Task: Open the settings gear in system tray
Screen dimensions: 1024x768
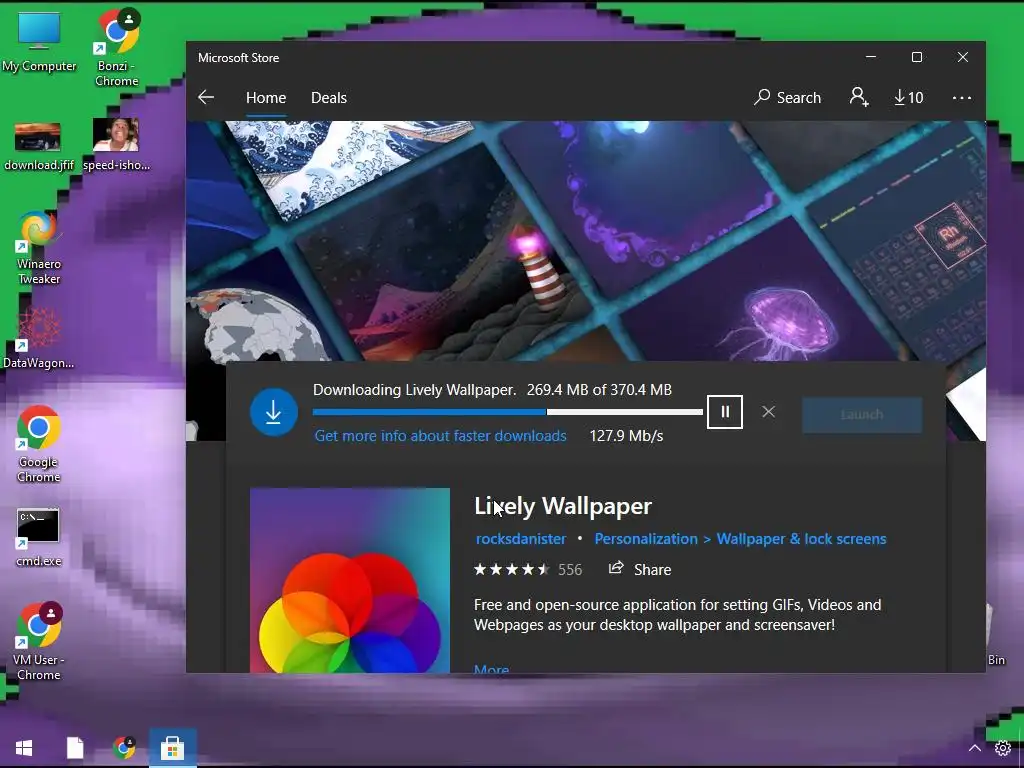Action: [1002, 748]
